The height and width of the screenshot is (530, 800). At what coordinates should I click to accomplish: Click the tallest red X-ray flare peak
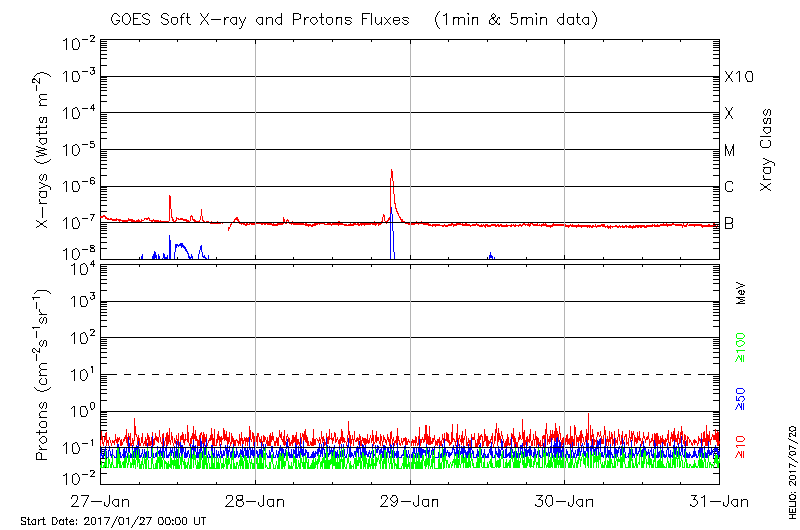pyautogui.click(x=391, y=171)
